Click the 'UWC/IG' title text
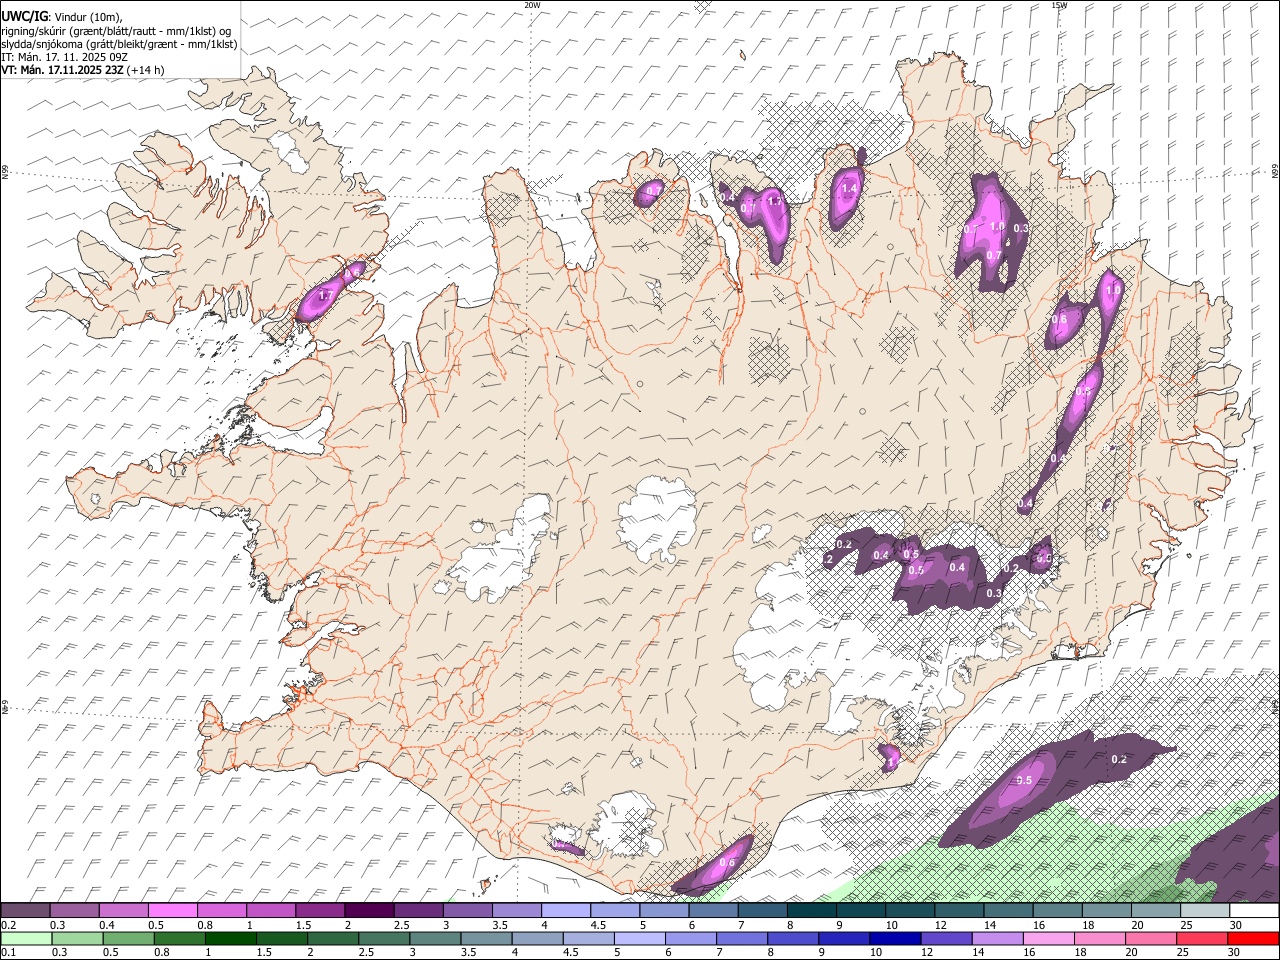The image size is (1280, 960). [x=24, y=17]
